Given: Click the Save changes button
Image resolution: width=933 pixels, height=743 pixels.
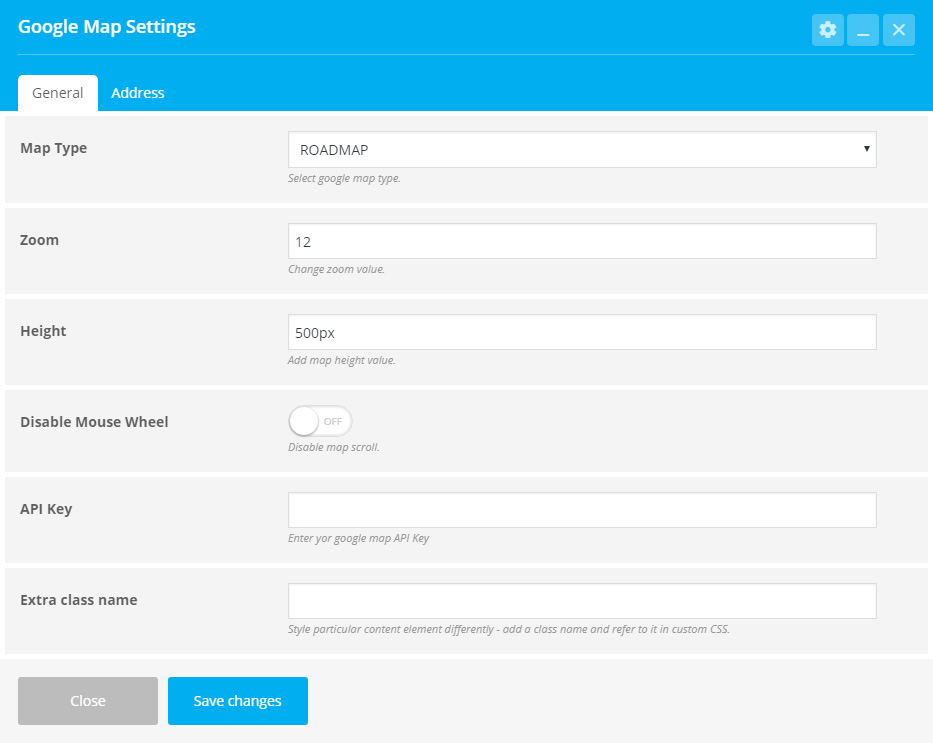Looking at the screenshot, I should (237, 701).
